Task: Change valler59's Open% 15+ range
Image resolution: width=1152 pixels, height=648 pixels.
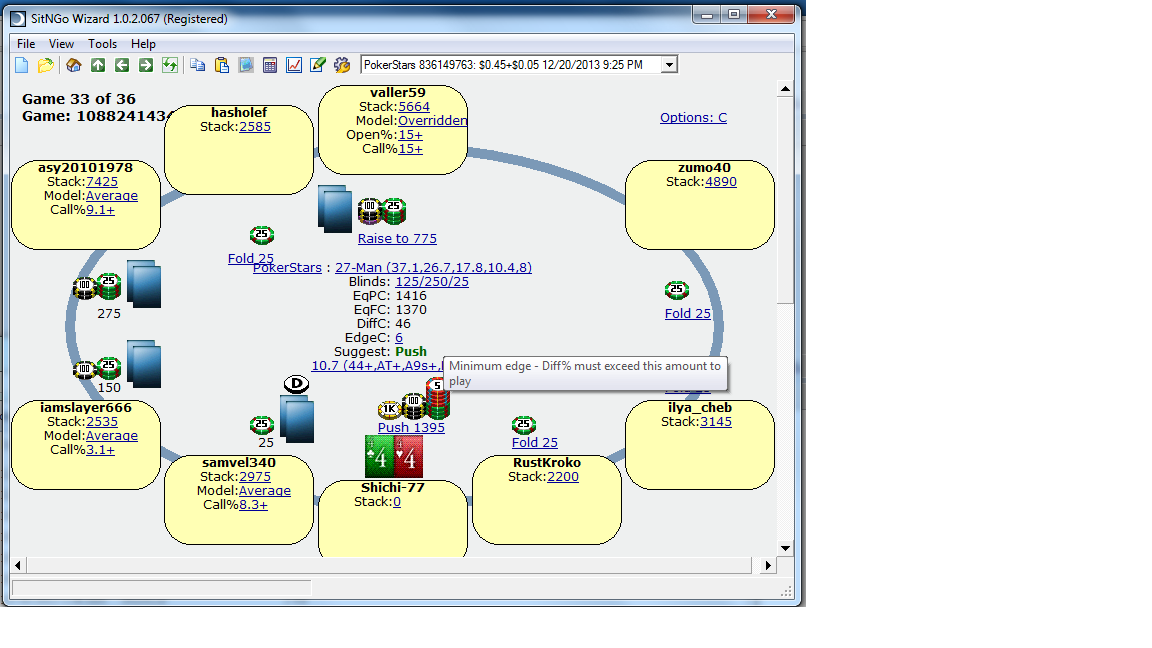Action: coord(411,135)
